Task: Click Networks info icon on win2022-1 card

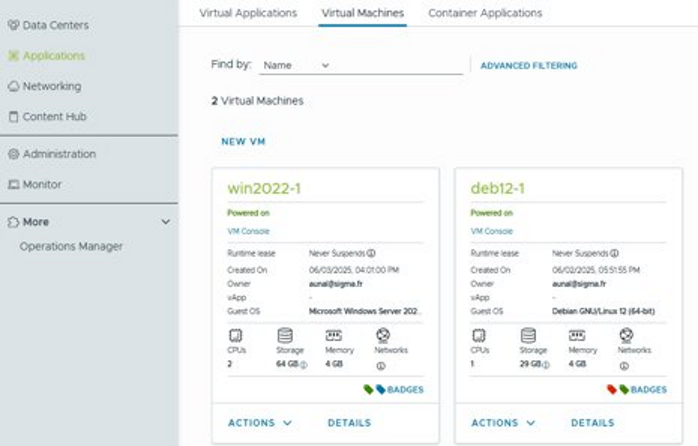Action: click(380, 365)
